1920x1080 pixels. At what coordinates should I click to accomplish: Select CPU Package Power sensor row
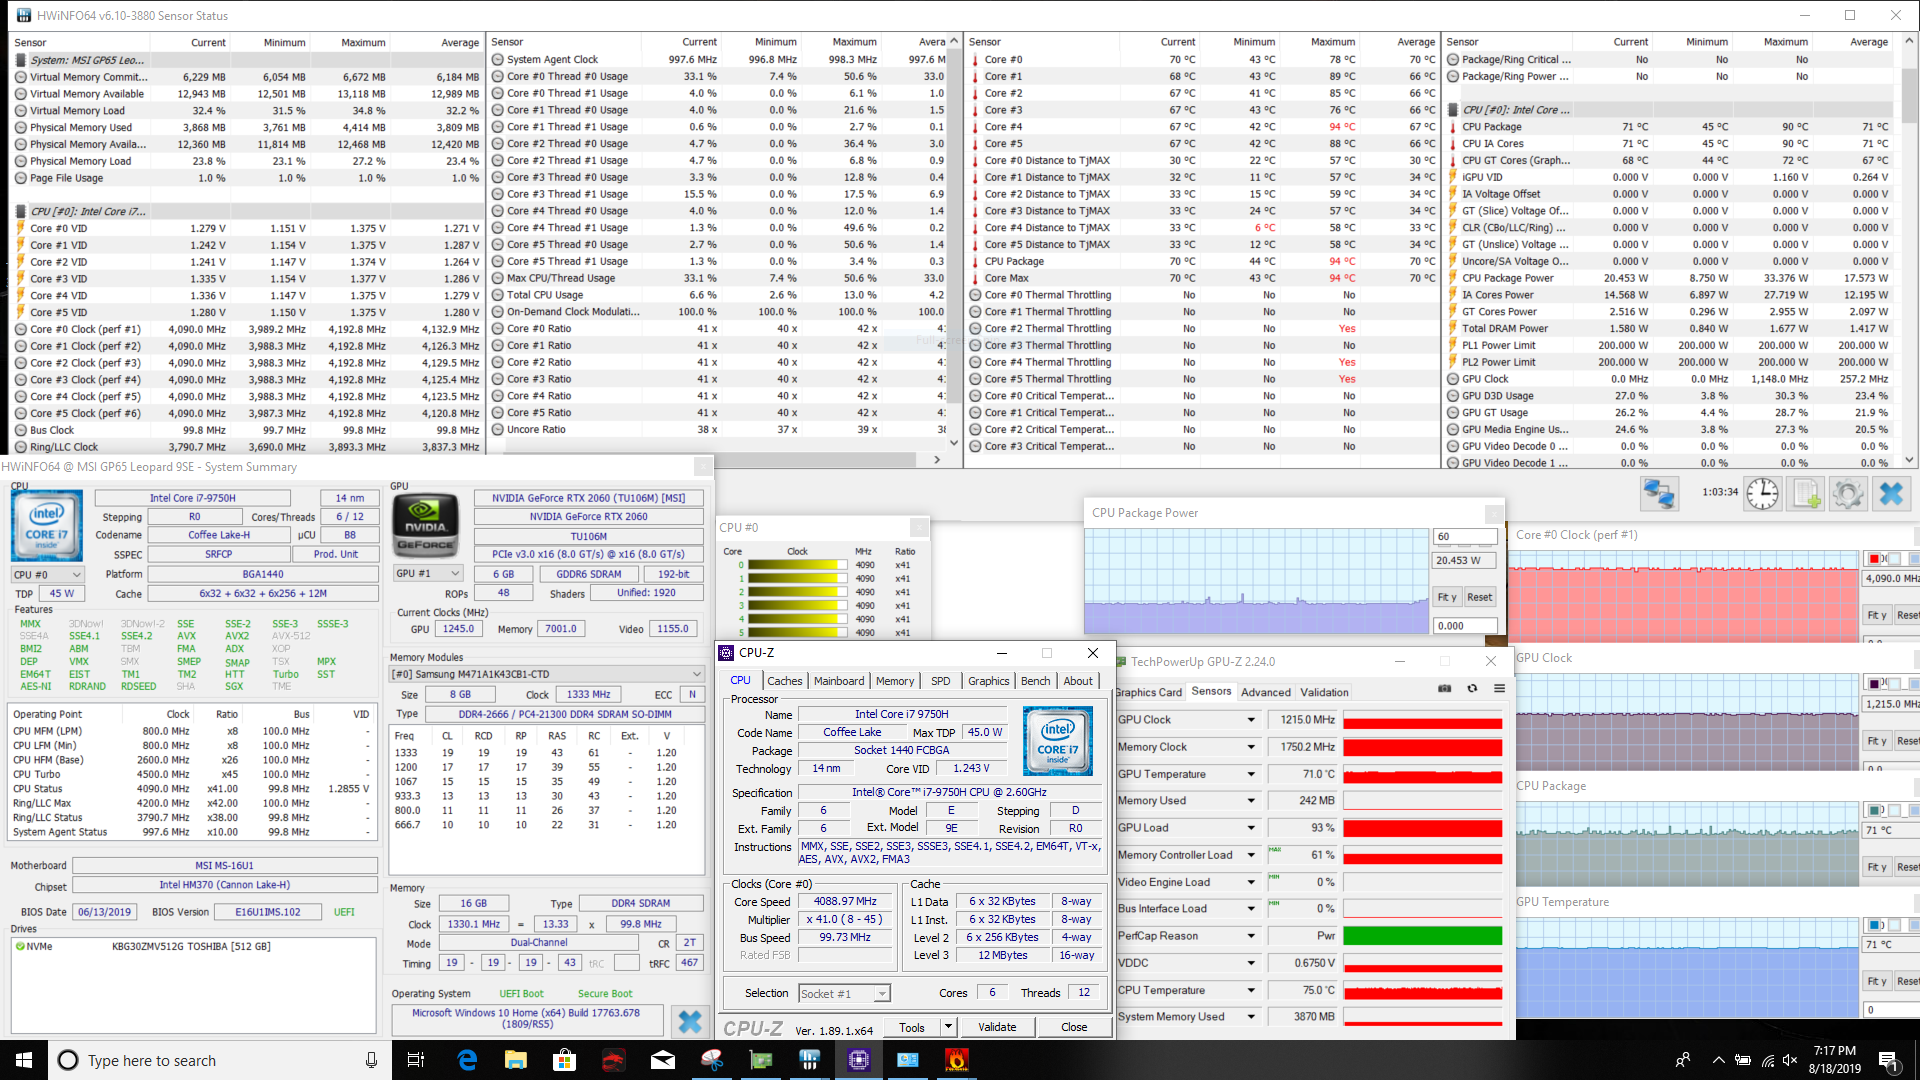(1668, 278)
